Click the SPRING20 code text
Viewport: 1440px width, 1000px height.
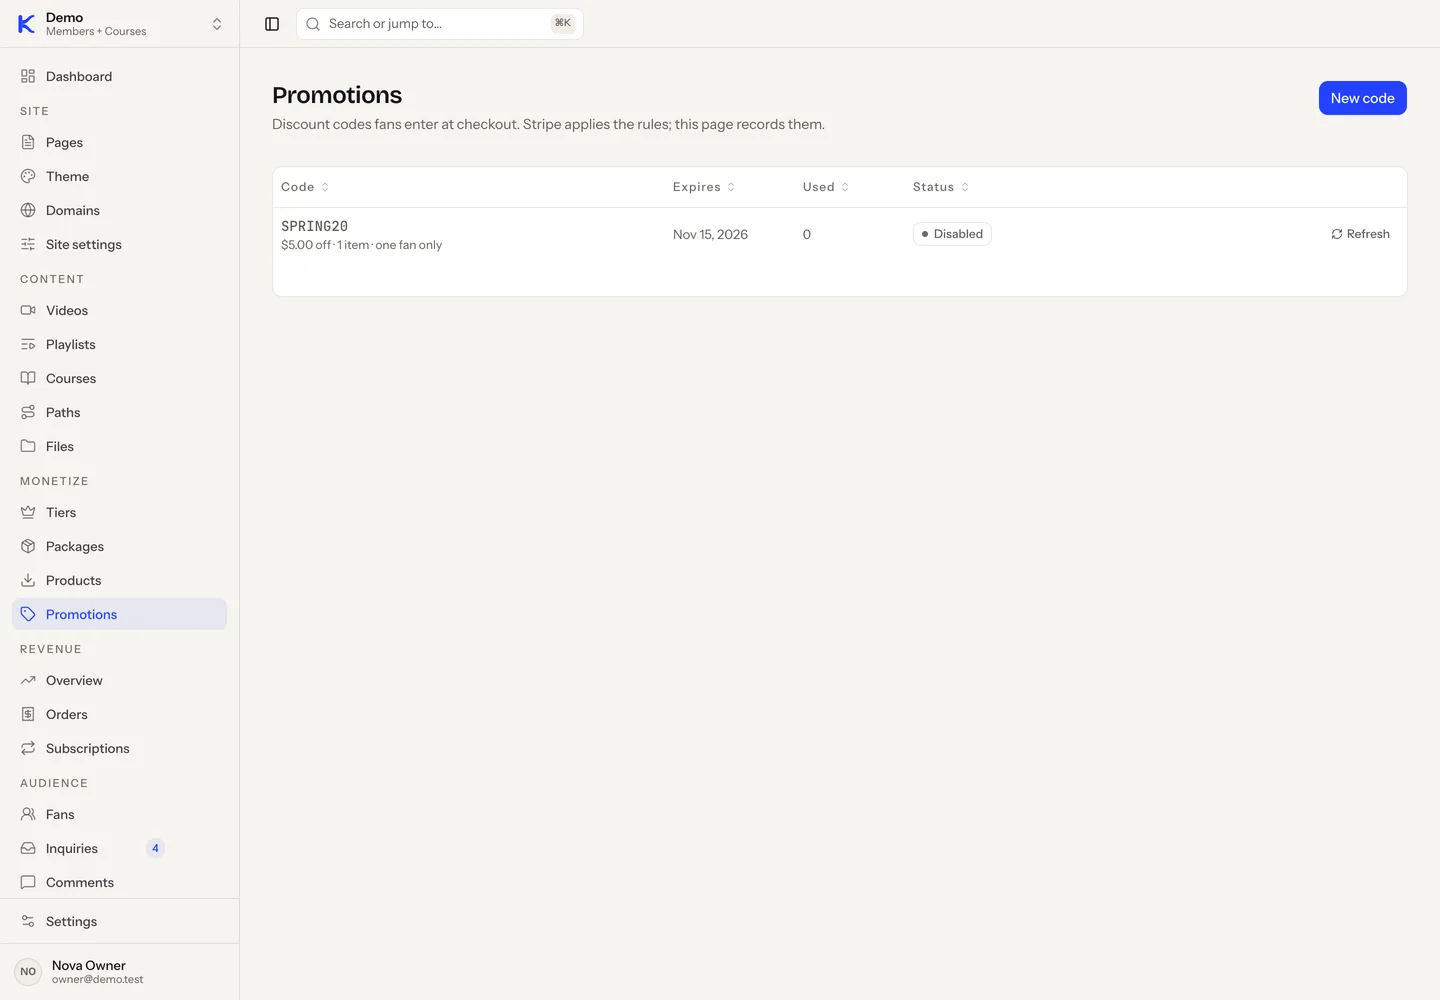[x=314, y=226]
